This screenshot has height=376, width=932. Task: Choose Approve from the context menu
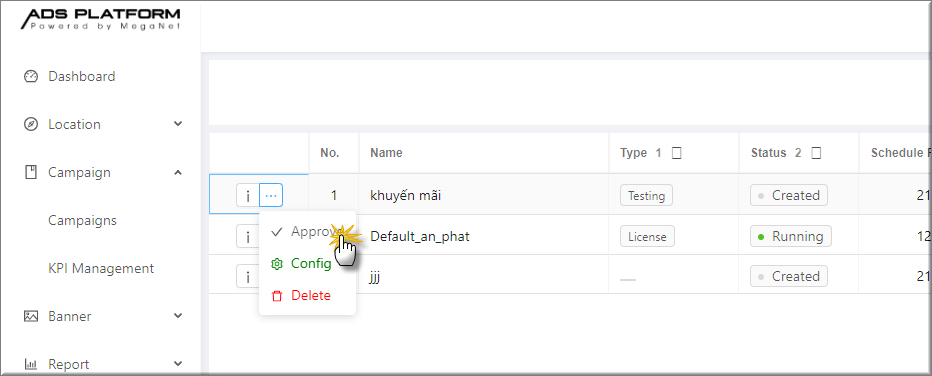307,232
